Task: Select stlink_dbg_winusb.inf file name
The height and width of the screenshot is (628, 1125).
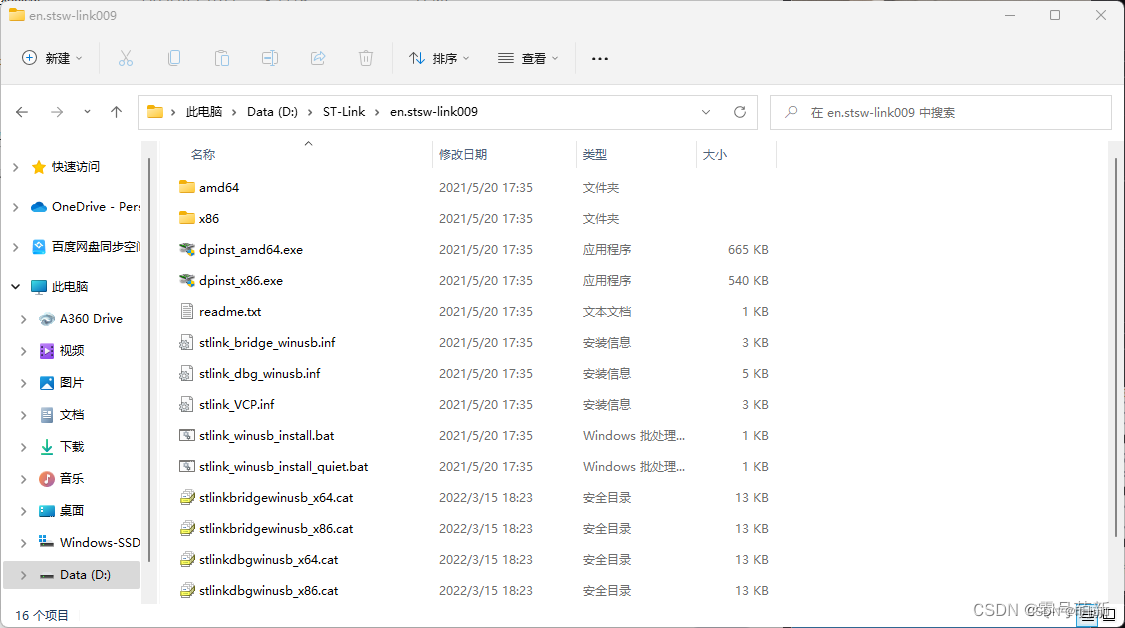Action: pos(260,373)
